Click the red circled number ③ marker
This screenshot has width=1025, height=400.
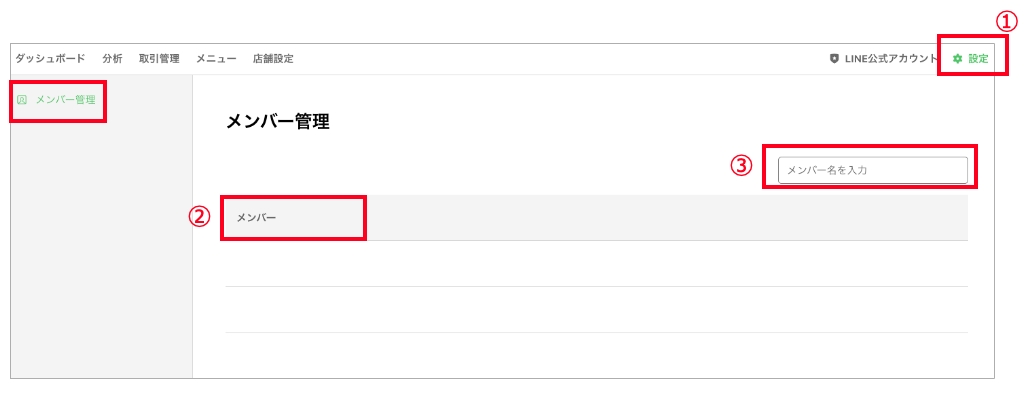(741, 166)
